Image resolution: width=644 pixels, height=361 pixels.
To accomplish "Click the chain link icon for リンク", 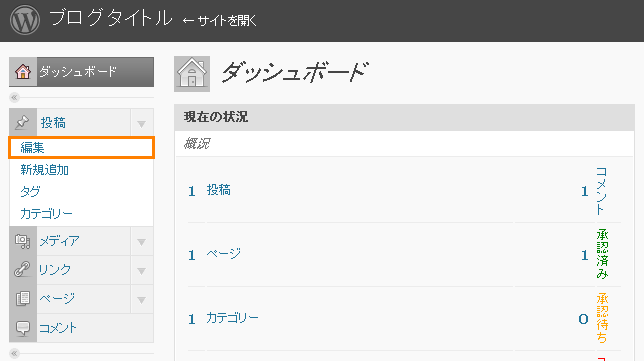I will pyautogui.click(x=22, y=269).
